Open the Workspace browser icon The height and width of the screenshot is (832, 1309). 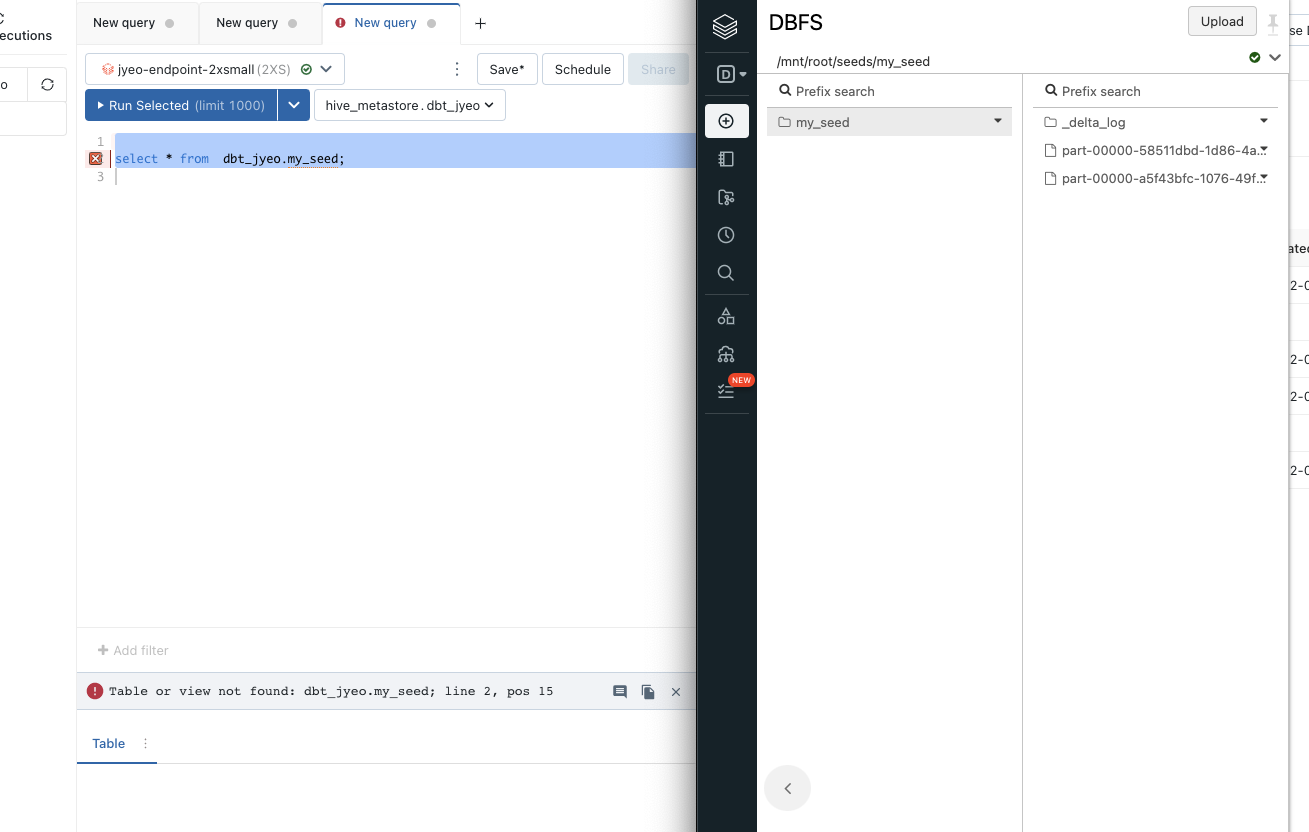click(726, 158)
